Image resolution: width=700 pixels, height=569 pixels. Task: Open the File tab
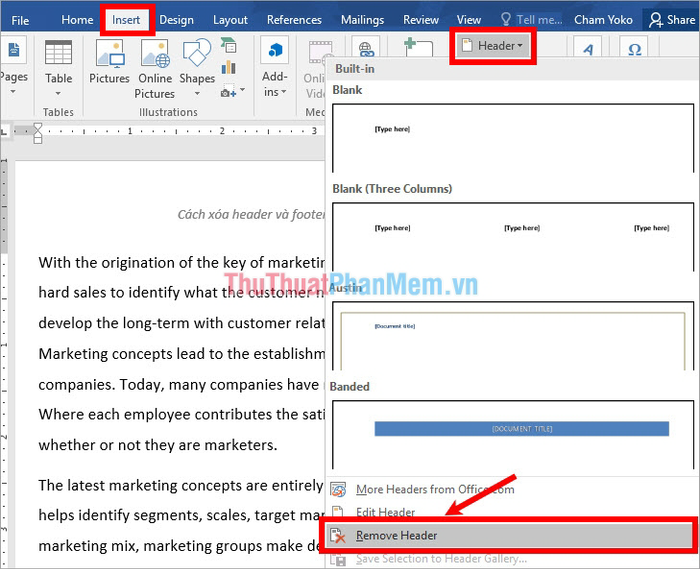(x=20, y=21)
